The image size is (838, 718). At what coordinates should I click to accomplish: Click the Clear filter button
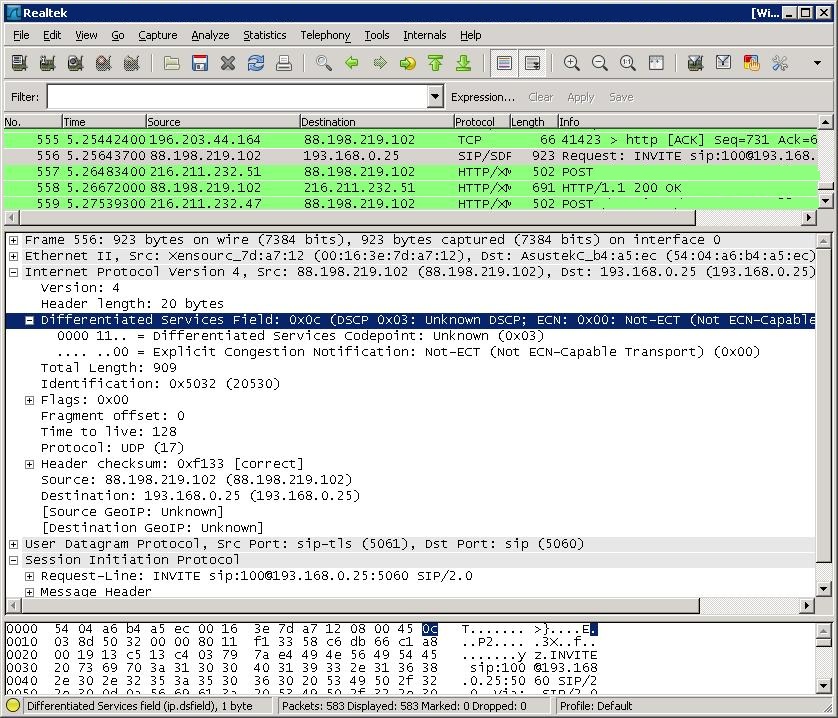click(x=540, y=97)
